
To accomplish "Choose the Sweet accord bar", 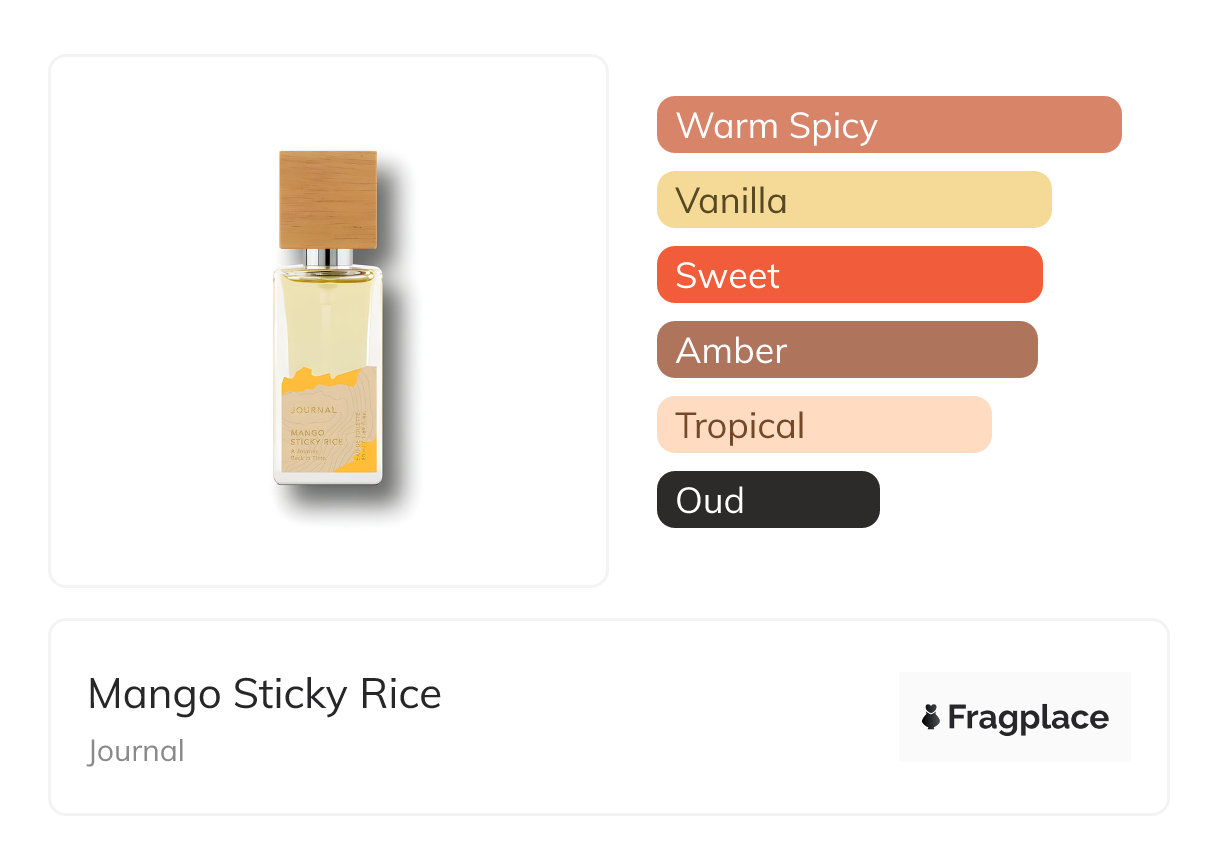I will pos(849,275).
